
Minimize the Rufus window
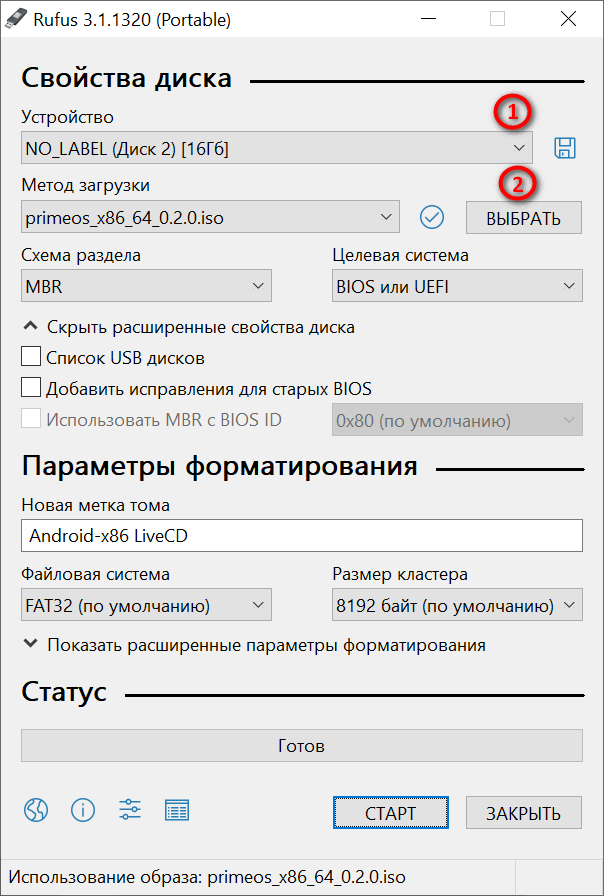(427, 19)
